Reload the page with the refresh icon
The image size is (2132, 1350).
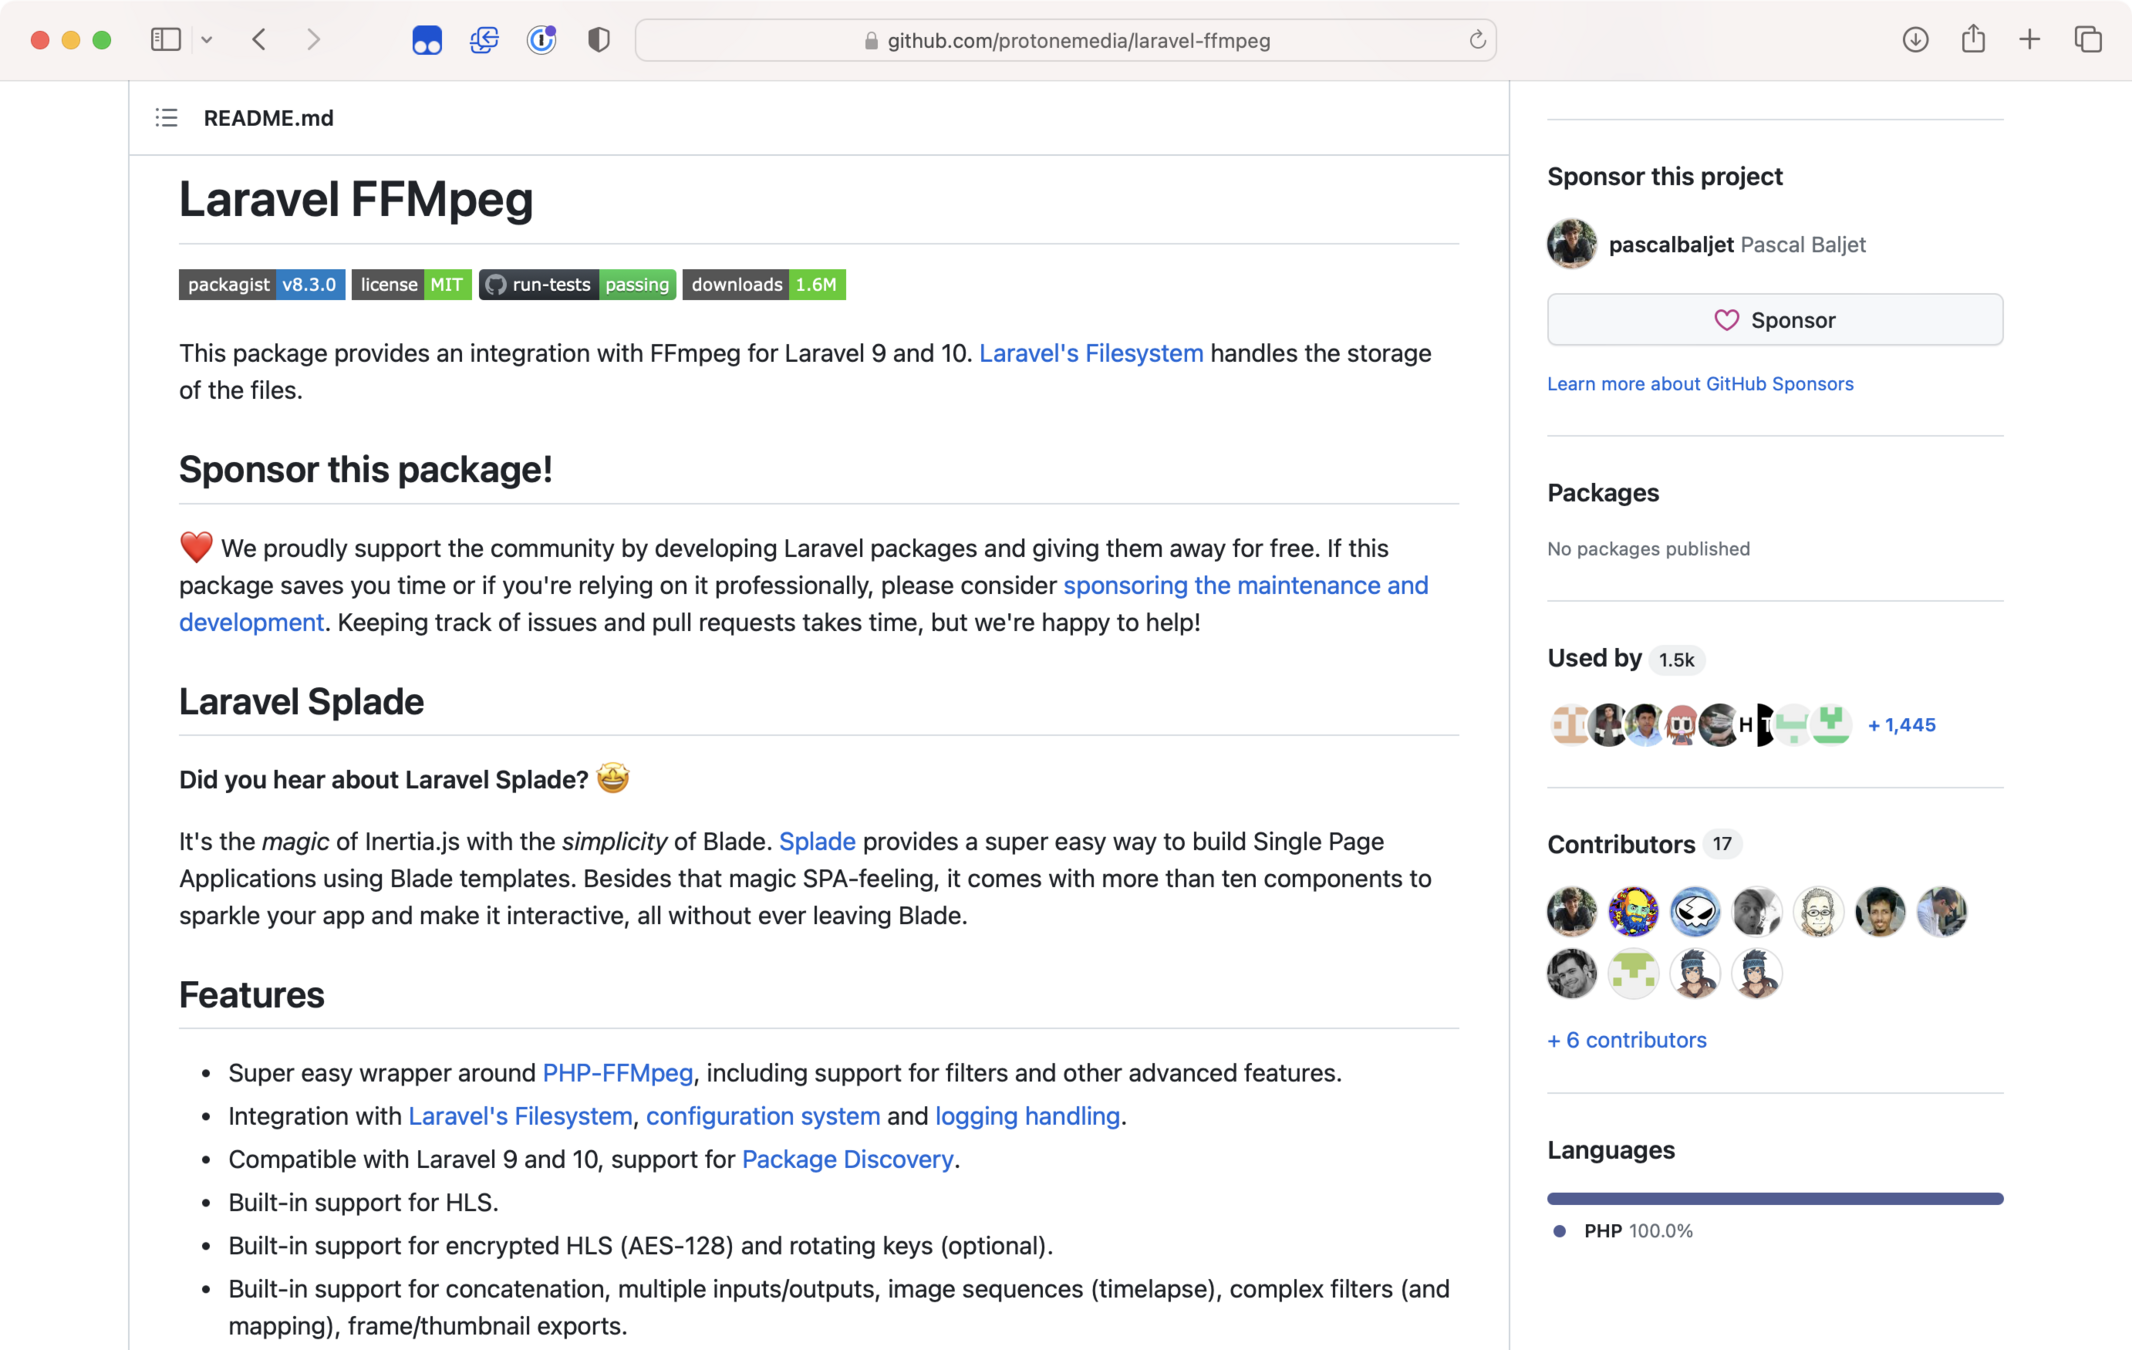coord(1476,40)
